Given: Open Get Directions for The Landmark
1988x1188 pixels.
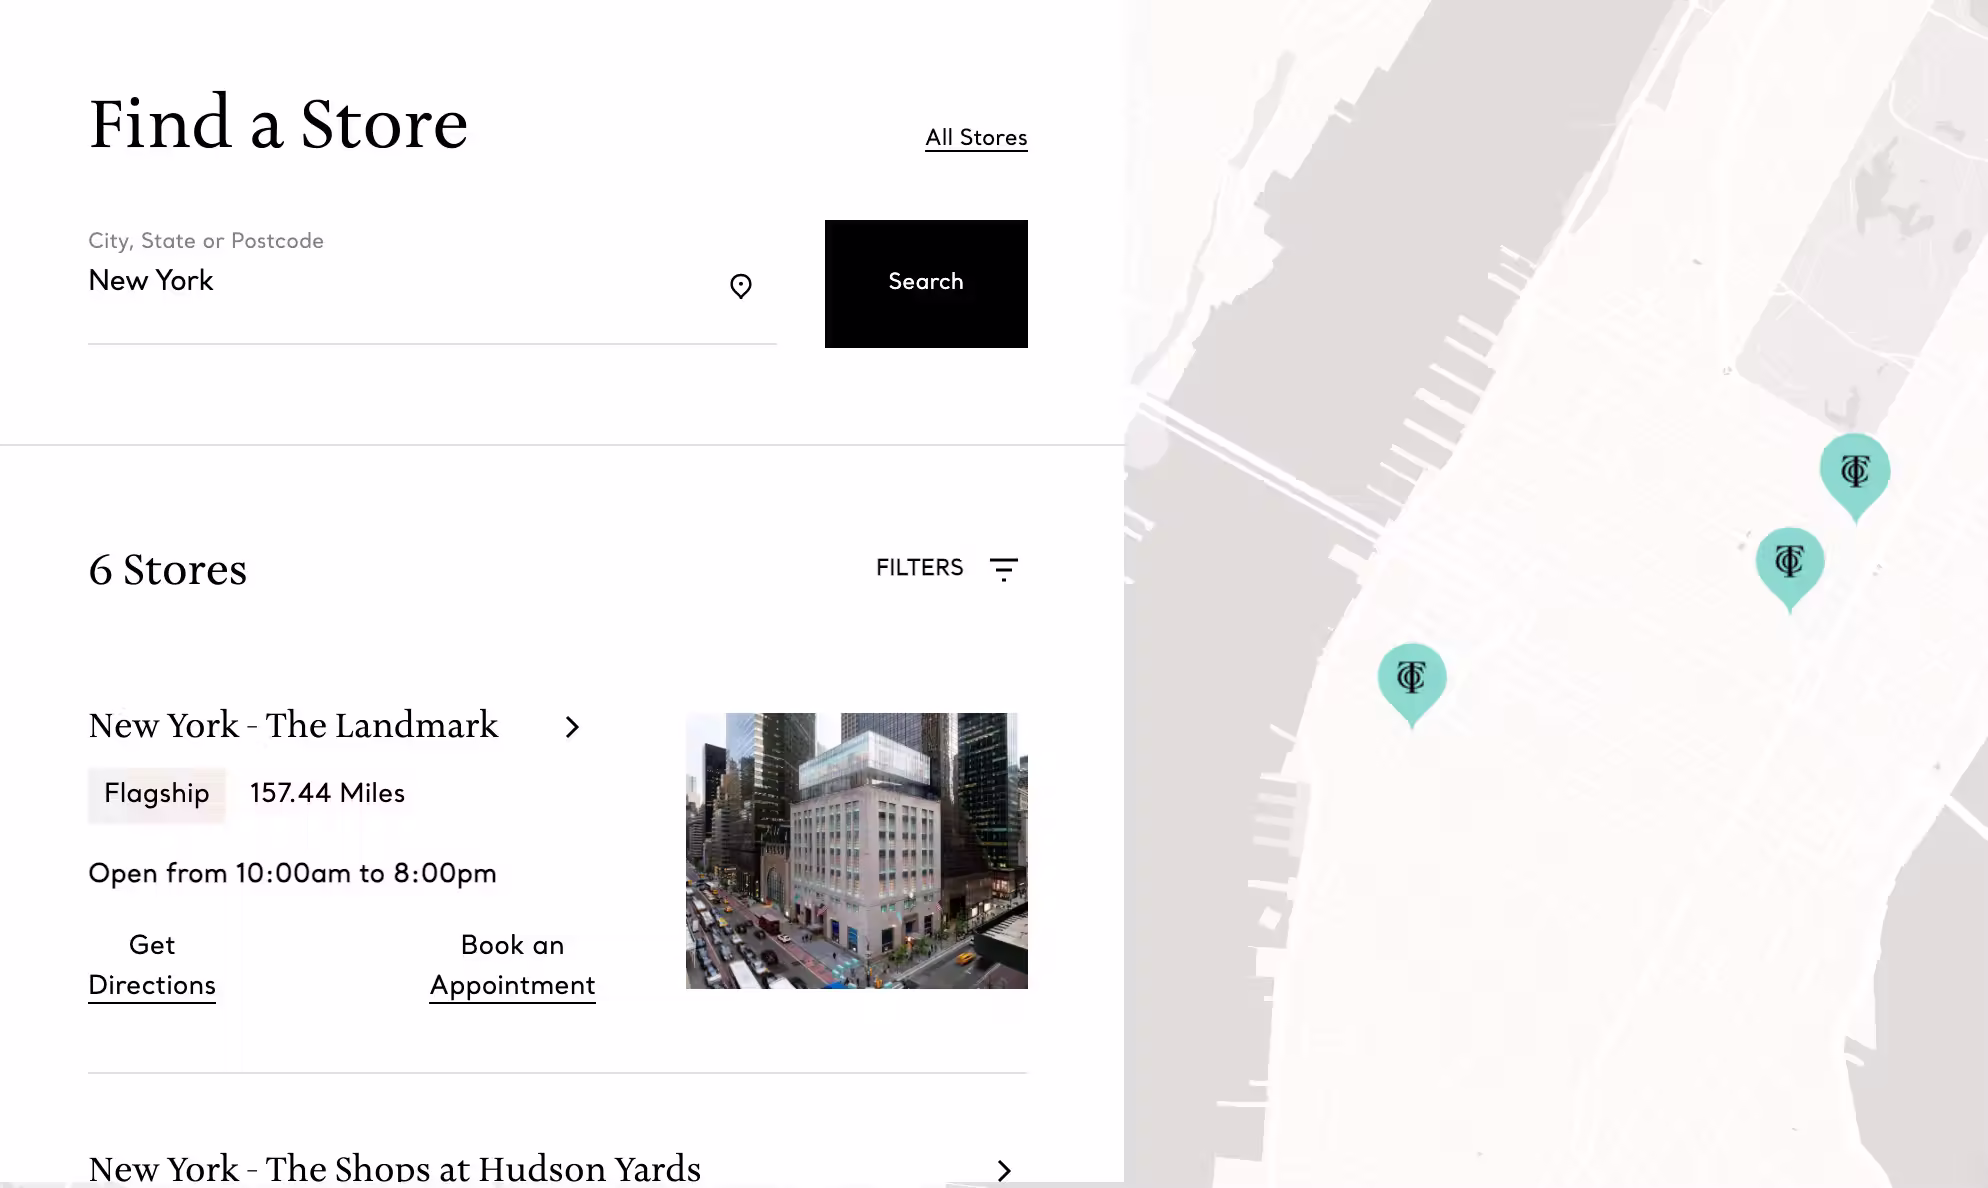Looking at the screenshot, I should 151,964.
